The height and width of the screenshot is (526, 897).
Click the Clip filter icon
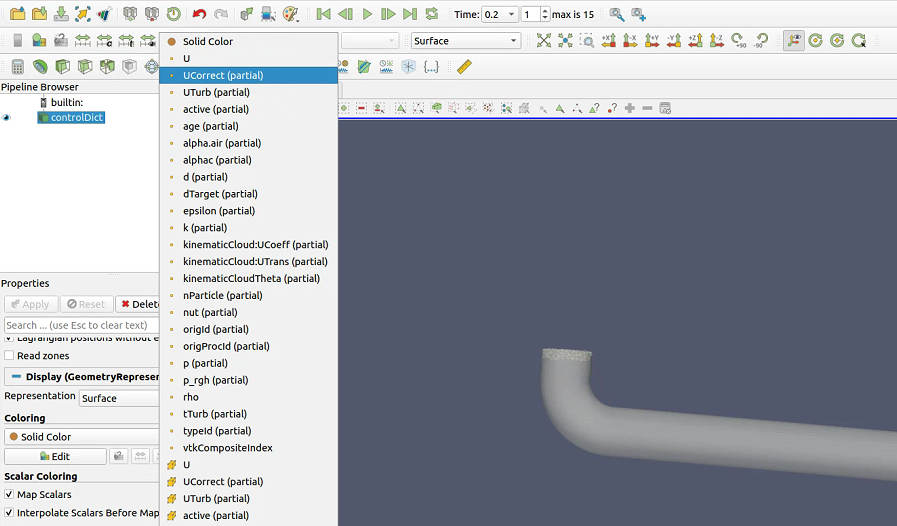[62, 67]
